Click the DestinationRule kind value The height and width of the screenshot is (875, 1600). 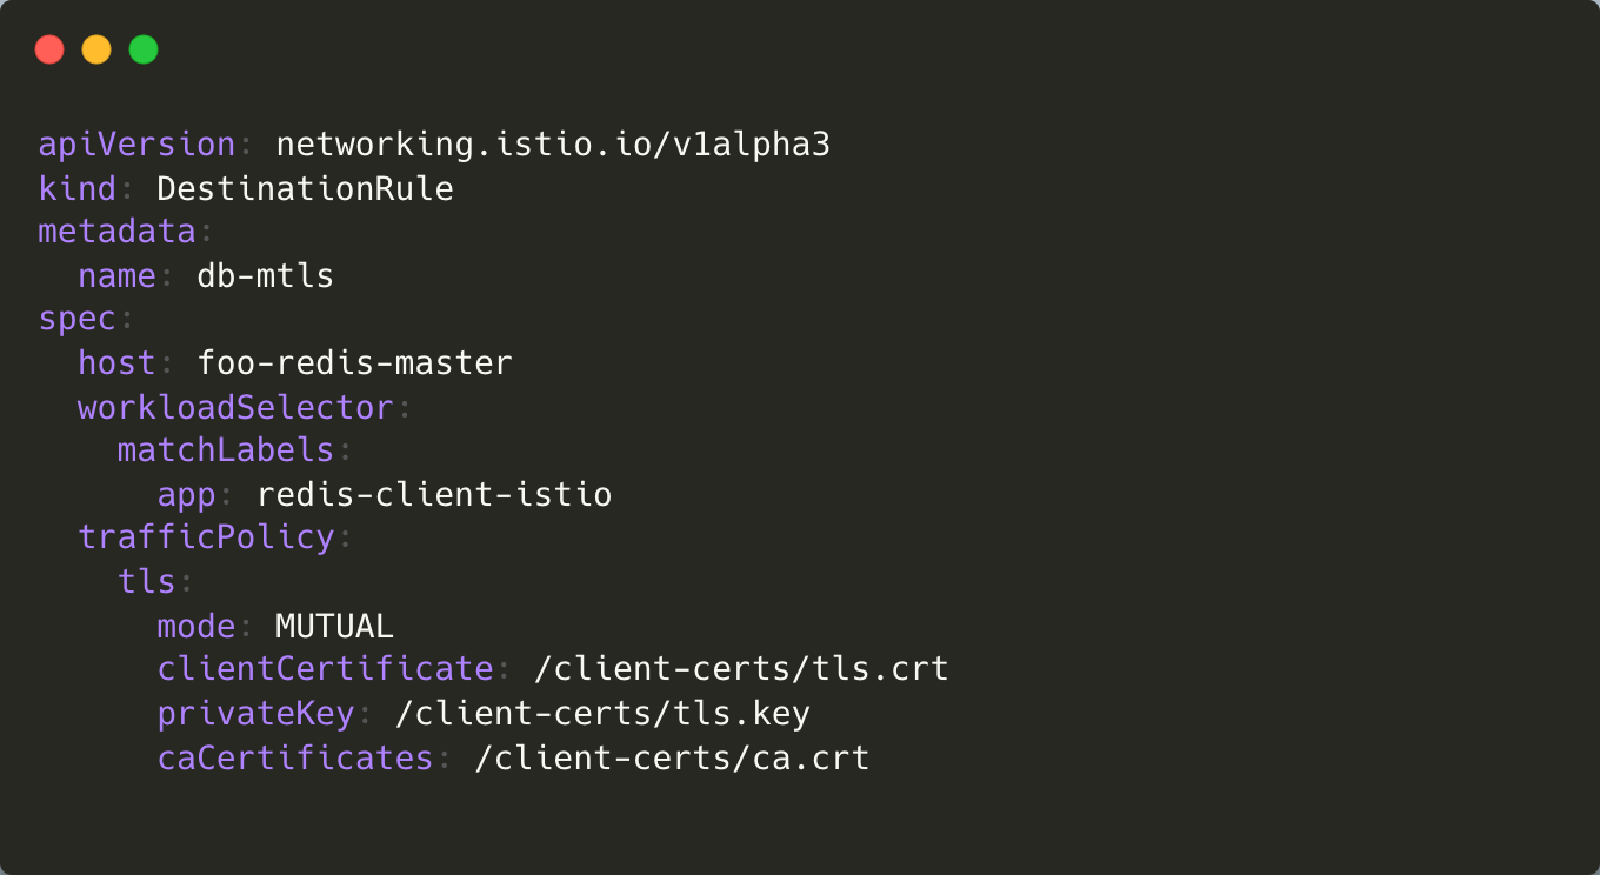[x=305, y=188]
